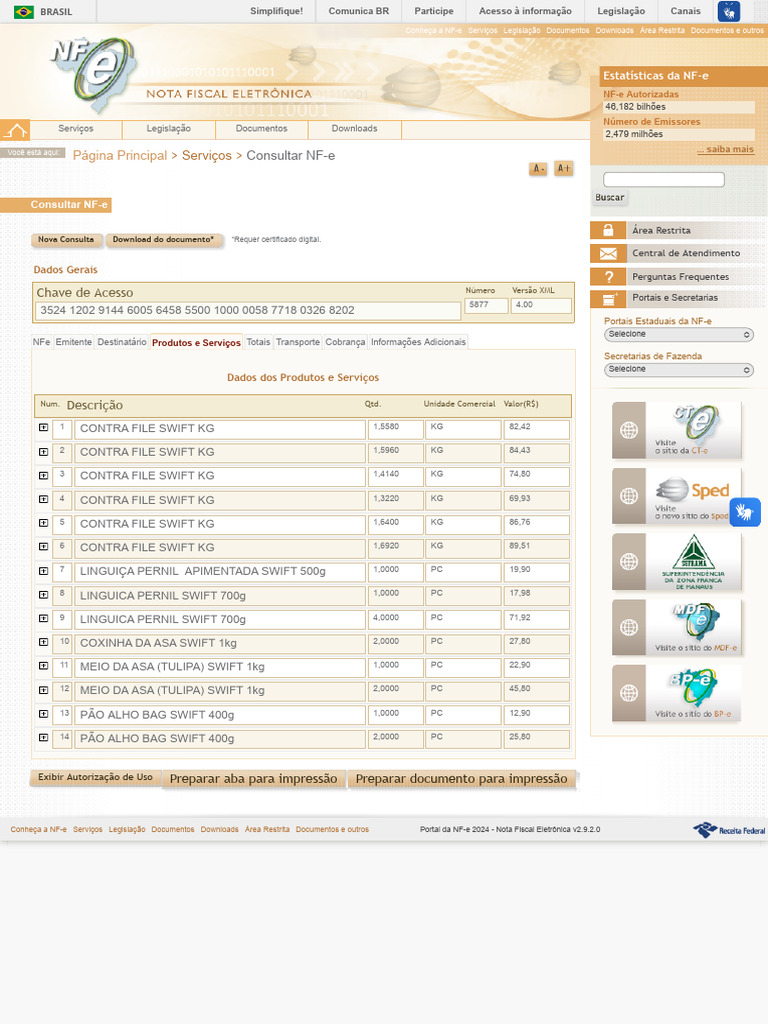
Task: Open Canais in top government bar
Action: pyautogui.click(x=686, y=11)
